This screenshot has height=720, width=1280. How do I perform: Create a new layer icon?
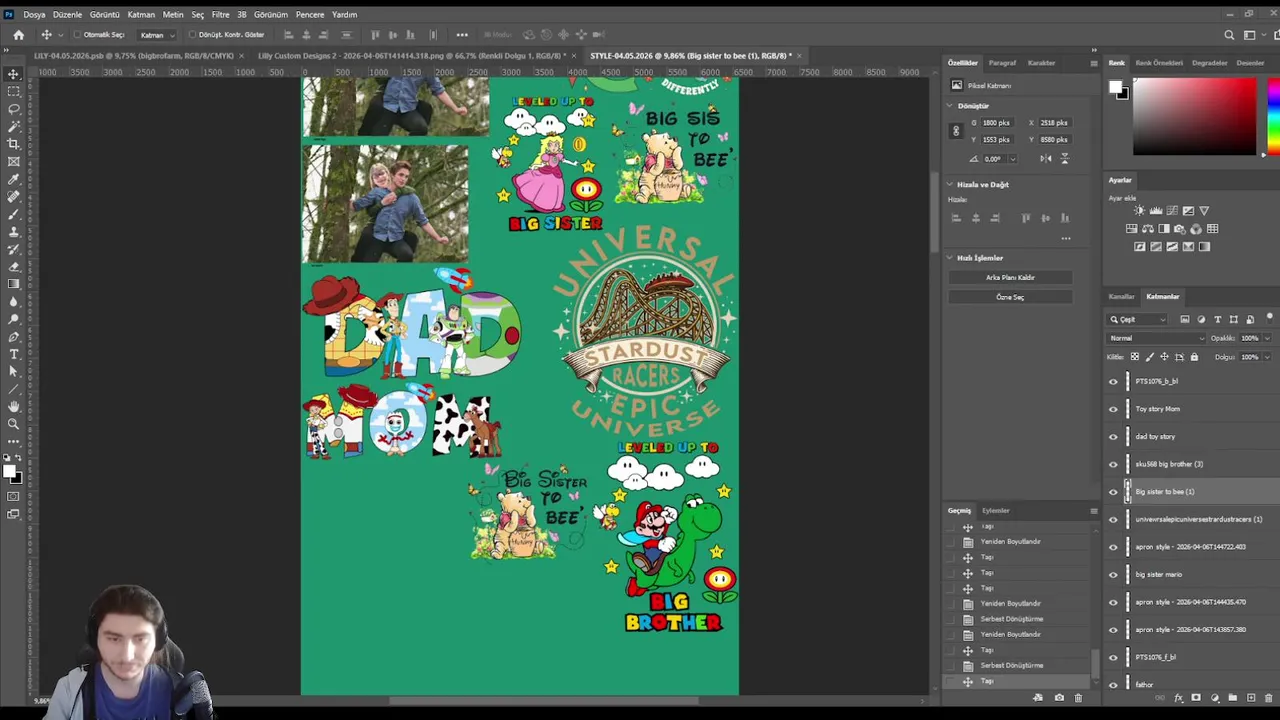coord(1250,698)
